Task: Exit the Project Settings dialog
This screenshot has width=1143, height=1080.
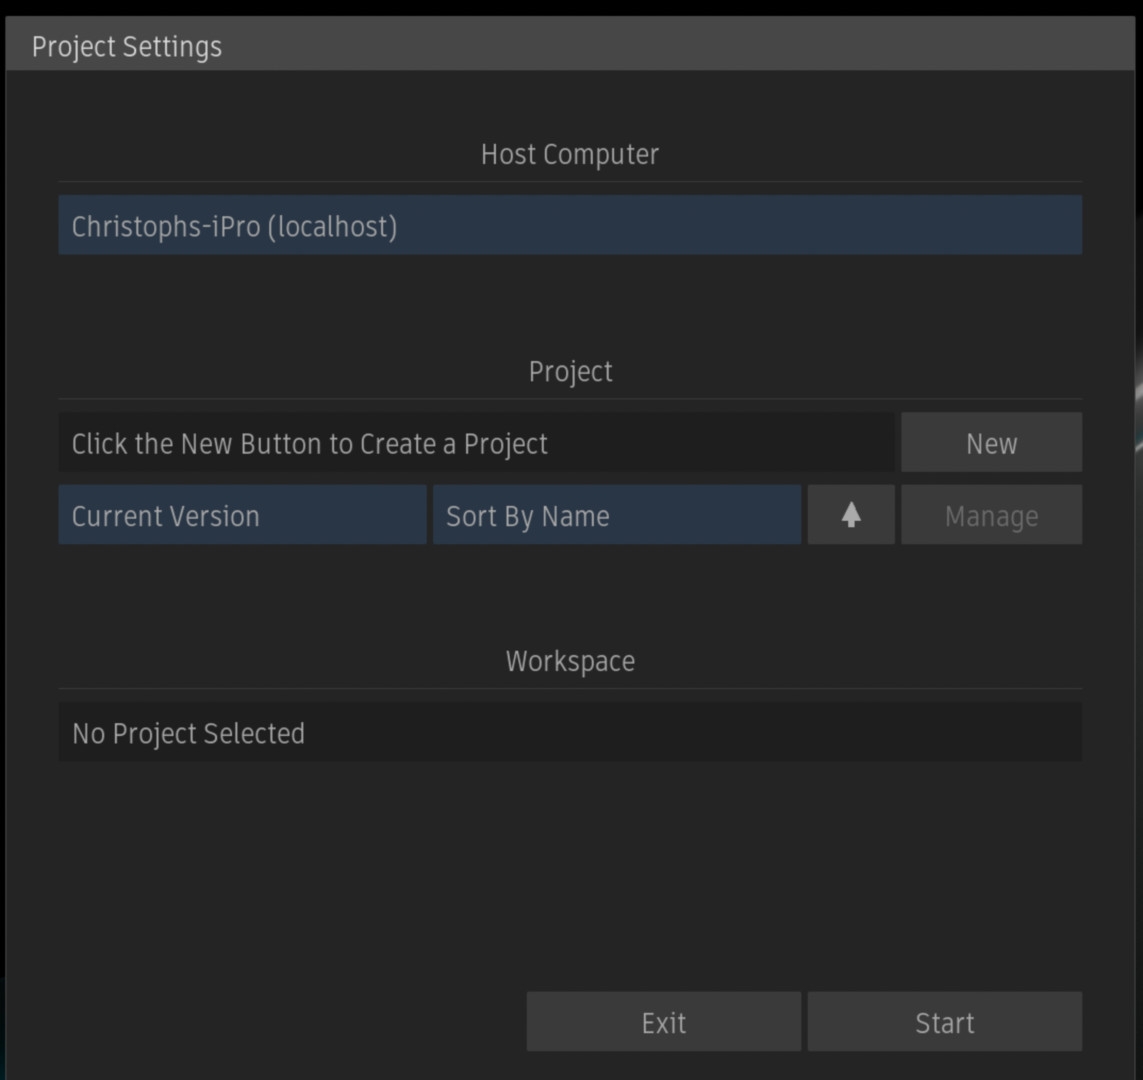Action: click(663, 1022)
